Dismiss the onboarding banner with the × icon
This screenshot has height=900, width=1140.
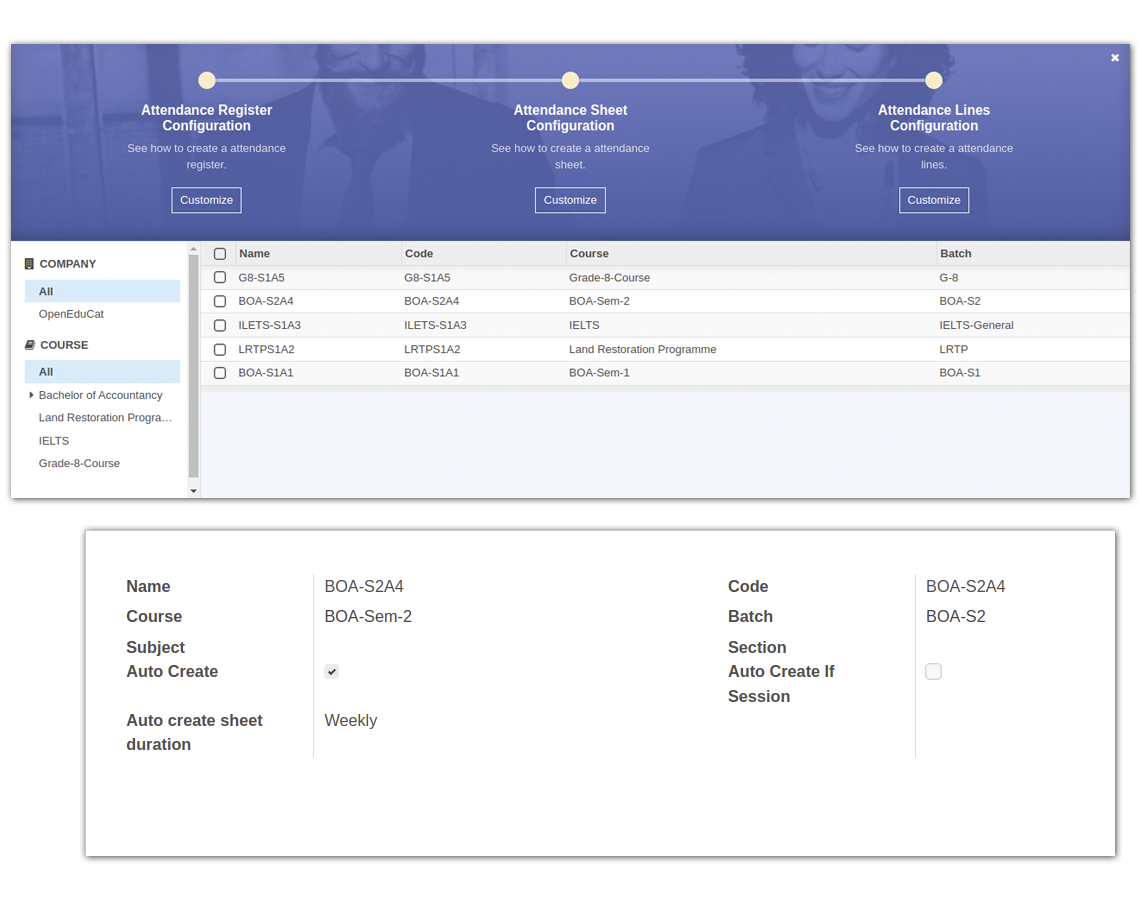click(x=1114, y=57)
